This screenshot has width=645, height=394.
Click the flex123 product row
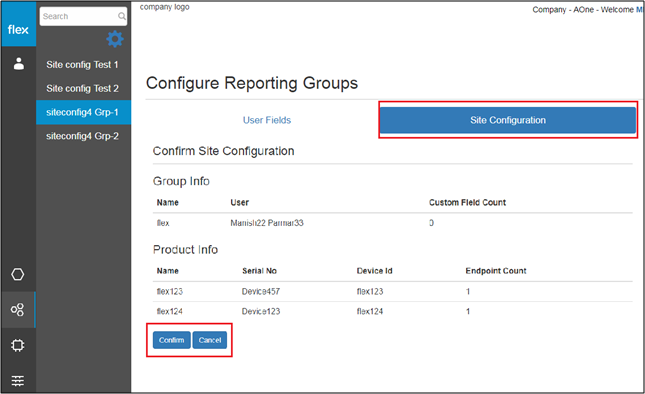coord(392,292)
